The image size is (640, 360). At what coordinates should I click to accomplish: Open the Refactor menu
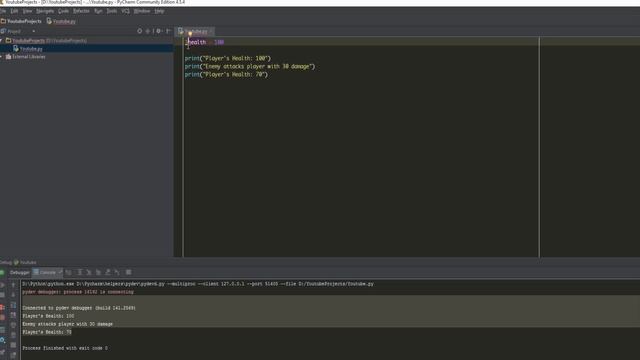tap(81, 11)
